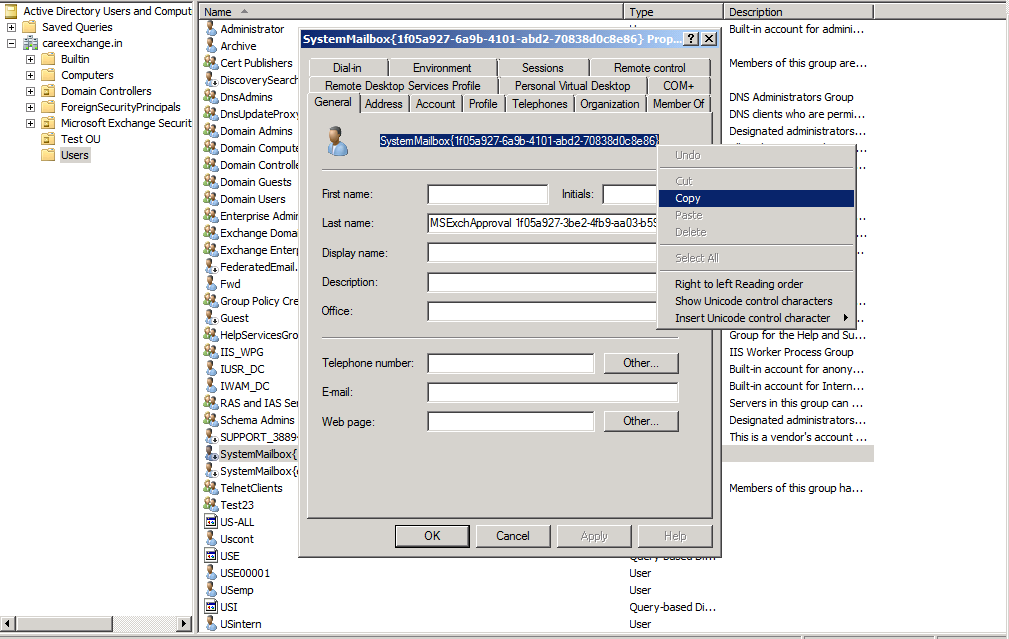Open the Remote Desktop Services Profile tab
Screen dimensions: 1009x639
(403, 86)
